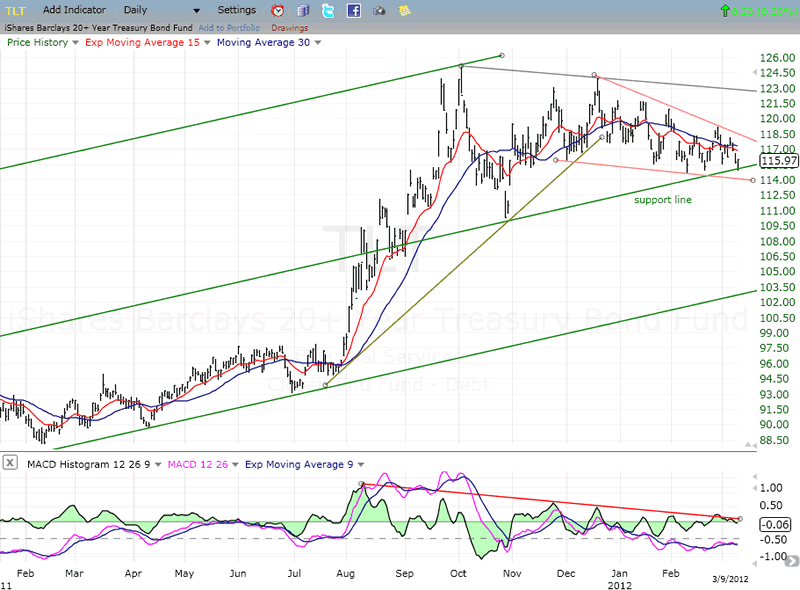Click the camera snapshot icon
Screen dimensions: 800x590
pos(379,10)
